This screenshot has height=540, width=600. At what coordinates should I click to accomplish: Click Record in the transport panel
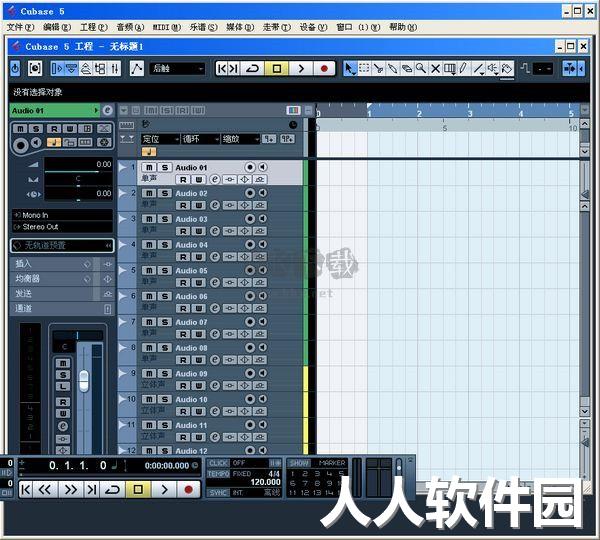coord(188,489)
